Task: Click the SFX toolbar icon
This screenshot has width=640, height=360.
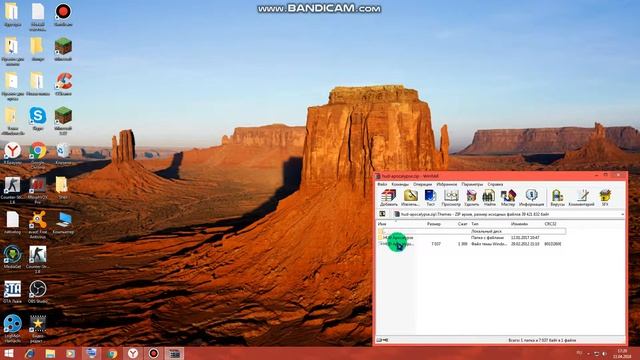Action: tap(605, 198)
